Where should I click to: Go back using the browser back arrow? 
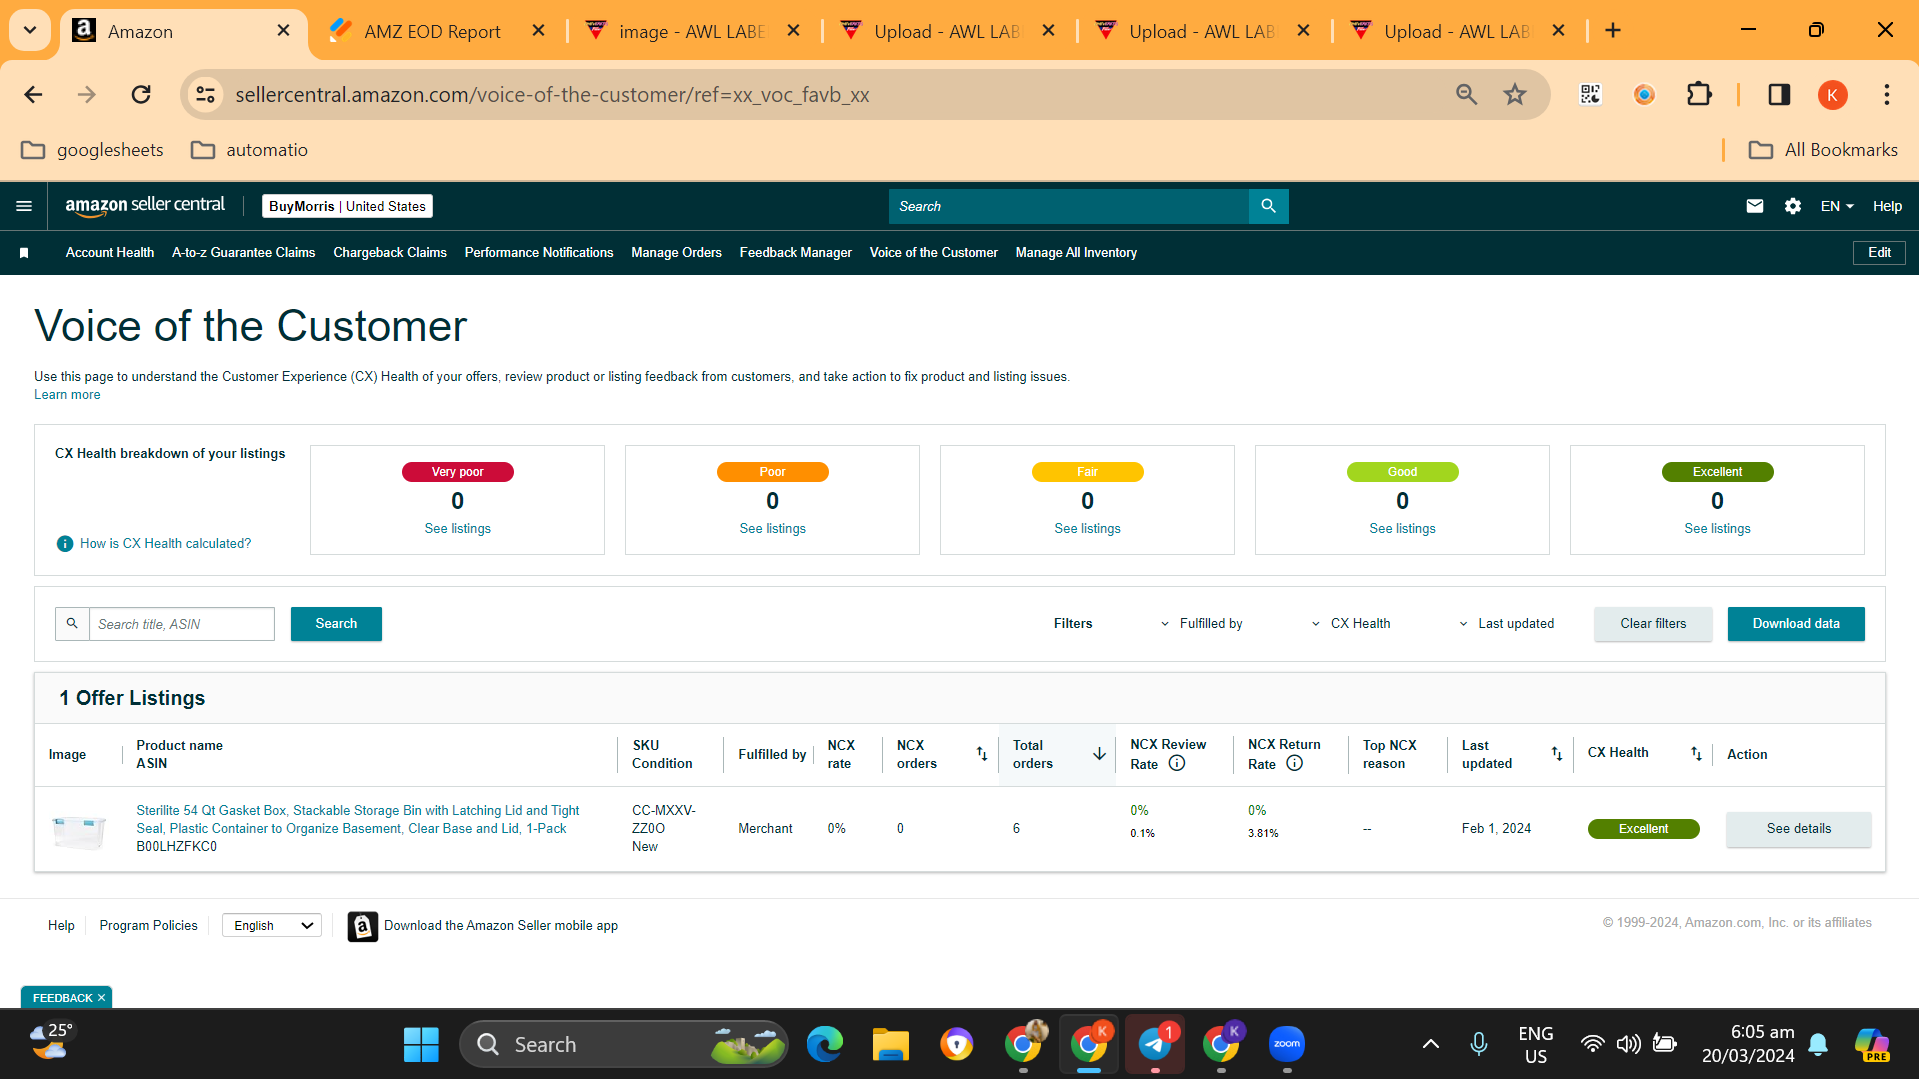click(x=33, y=95)
